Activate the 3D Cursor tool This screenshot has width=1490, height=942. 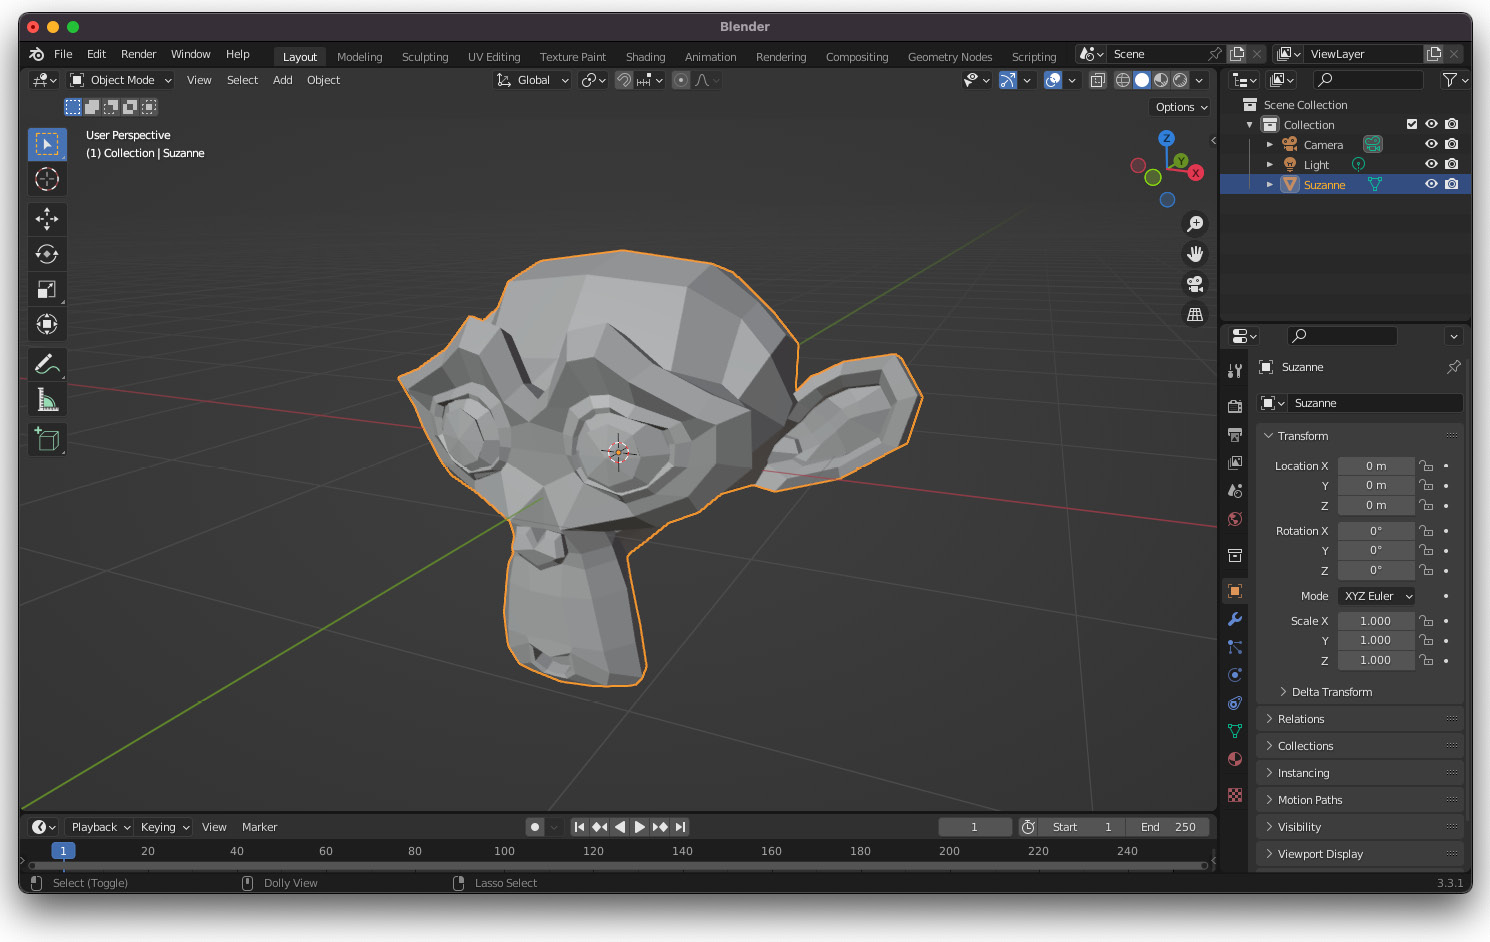[x=47, y=180]
